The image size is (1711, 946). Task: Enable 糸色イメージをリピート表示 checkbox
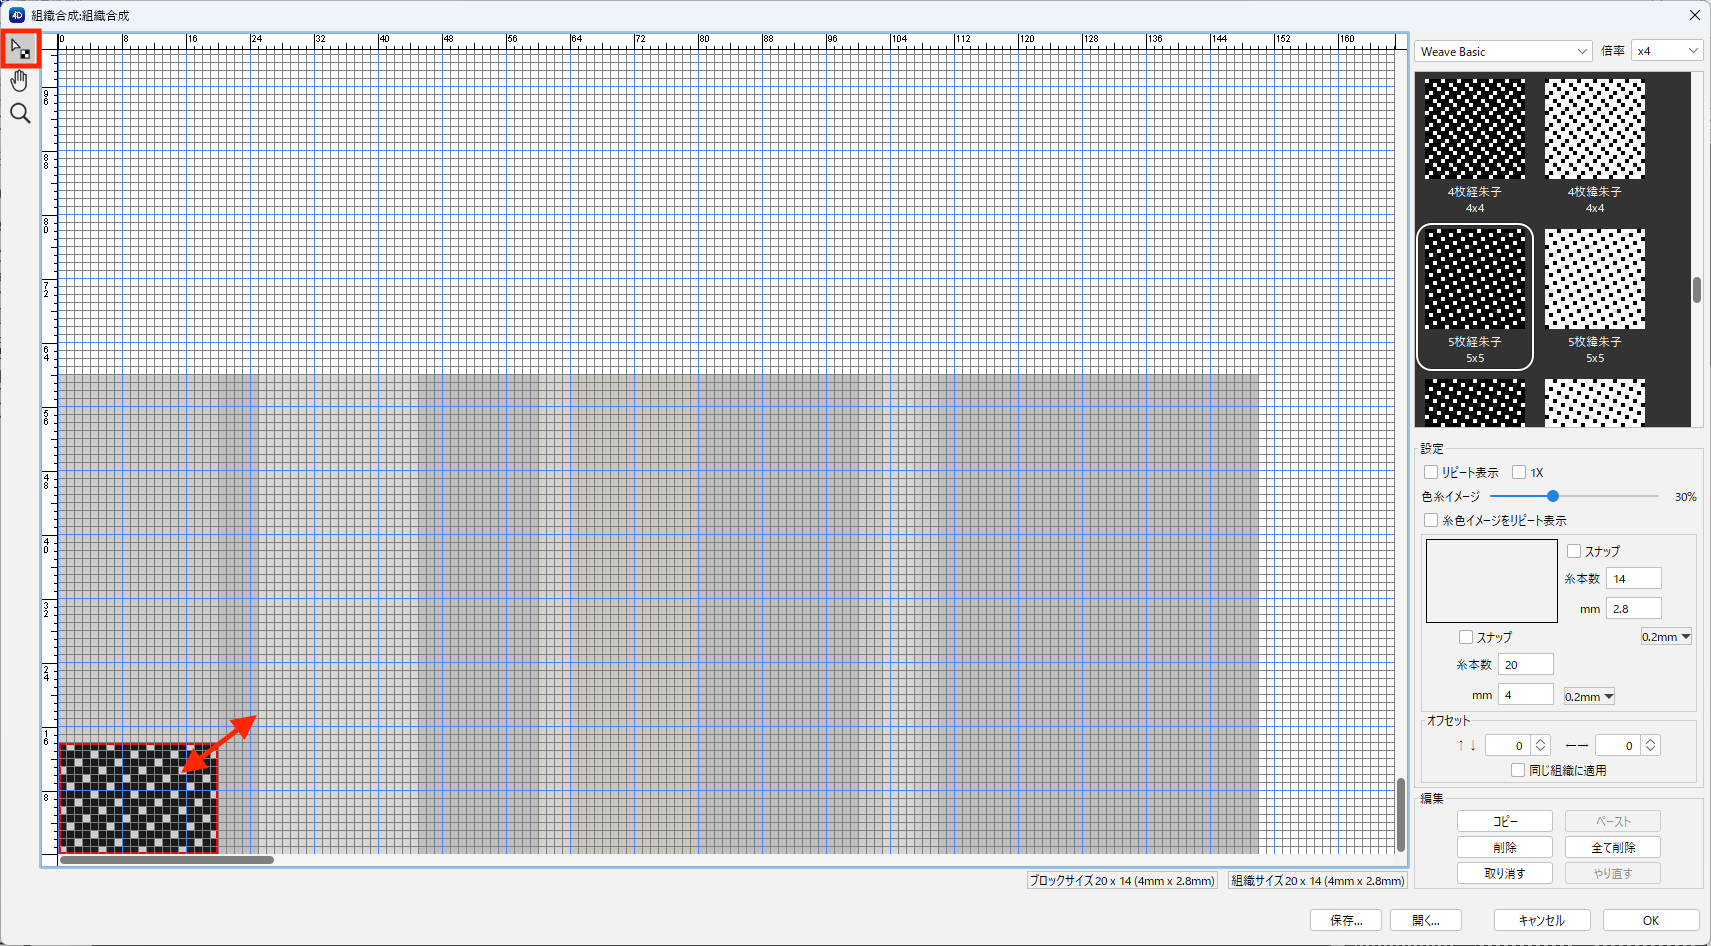tap(1431, 520)
